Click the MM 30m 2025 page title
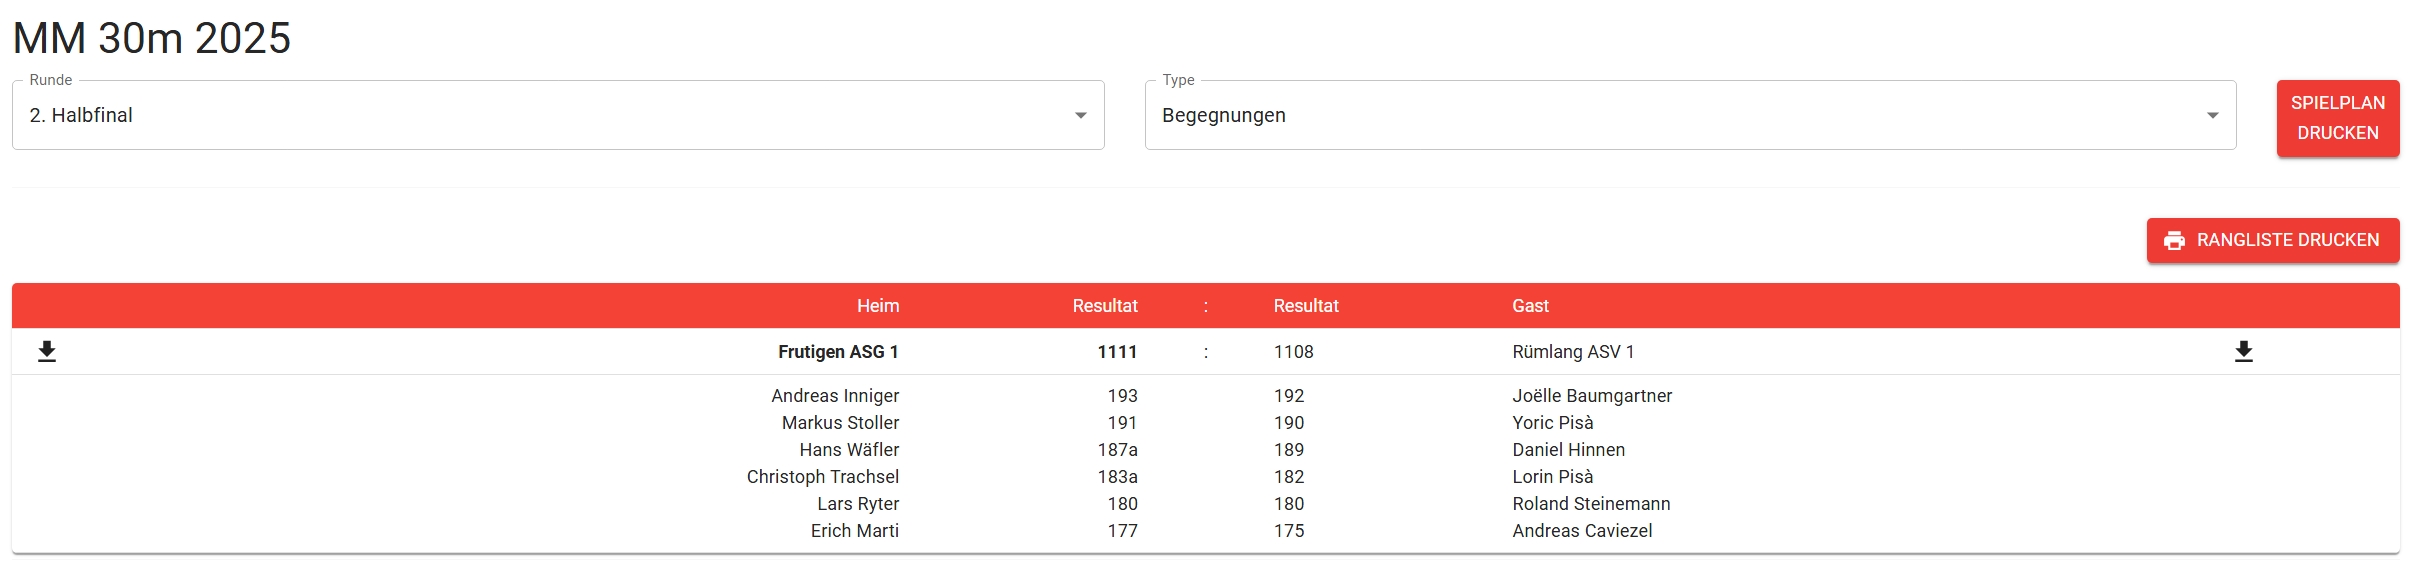Viewport: 2420px width, 586px height. pyautogui.click(x=152, y=39)
